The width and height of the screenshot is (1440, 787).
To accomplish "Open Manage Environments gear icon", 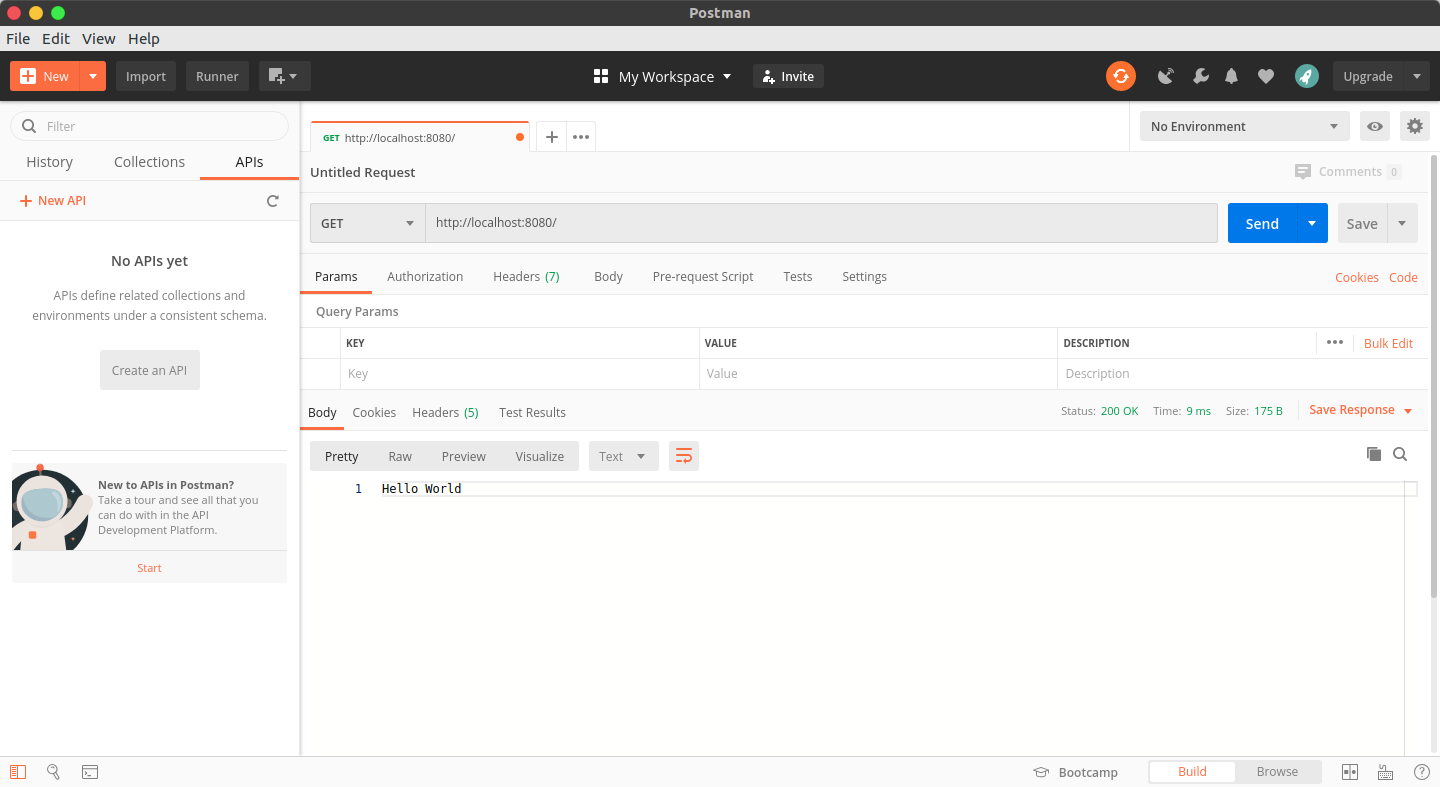I will tap(1414, 126).
